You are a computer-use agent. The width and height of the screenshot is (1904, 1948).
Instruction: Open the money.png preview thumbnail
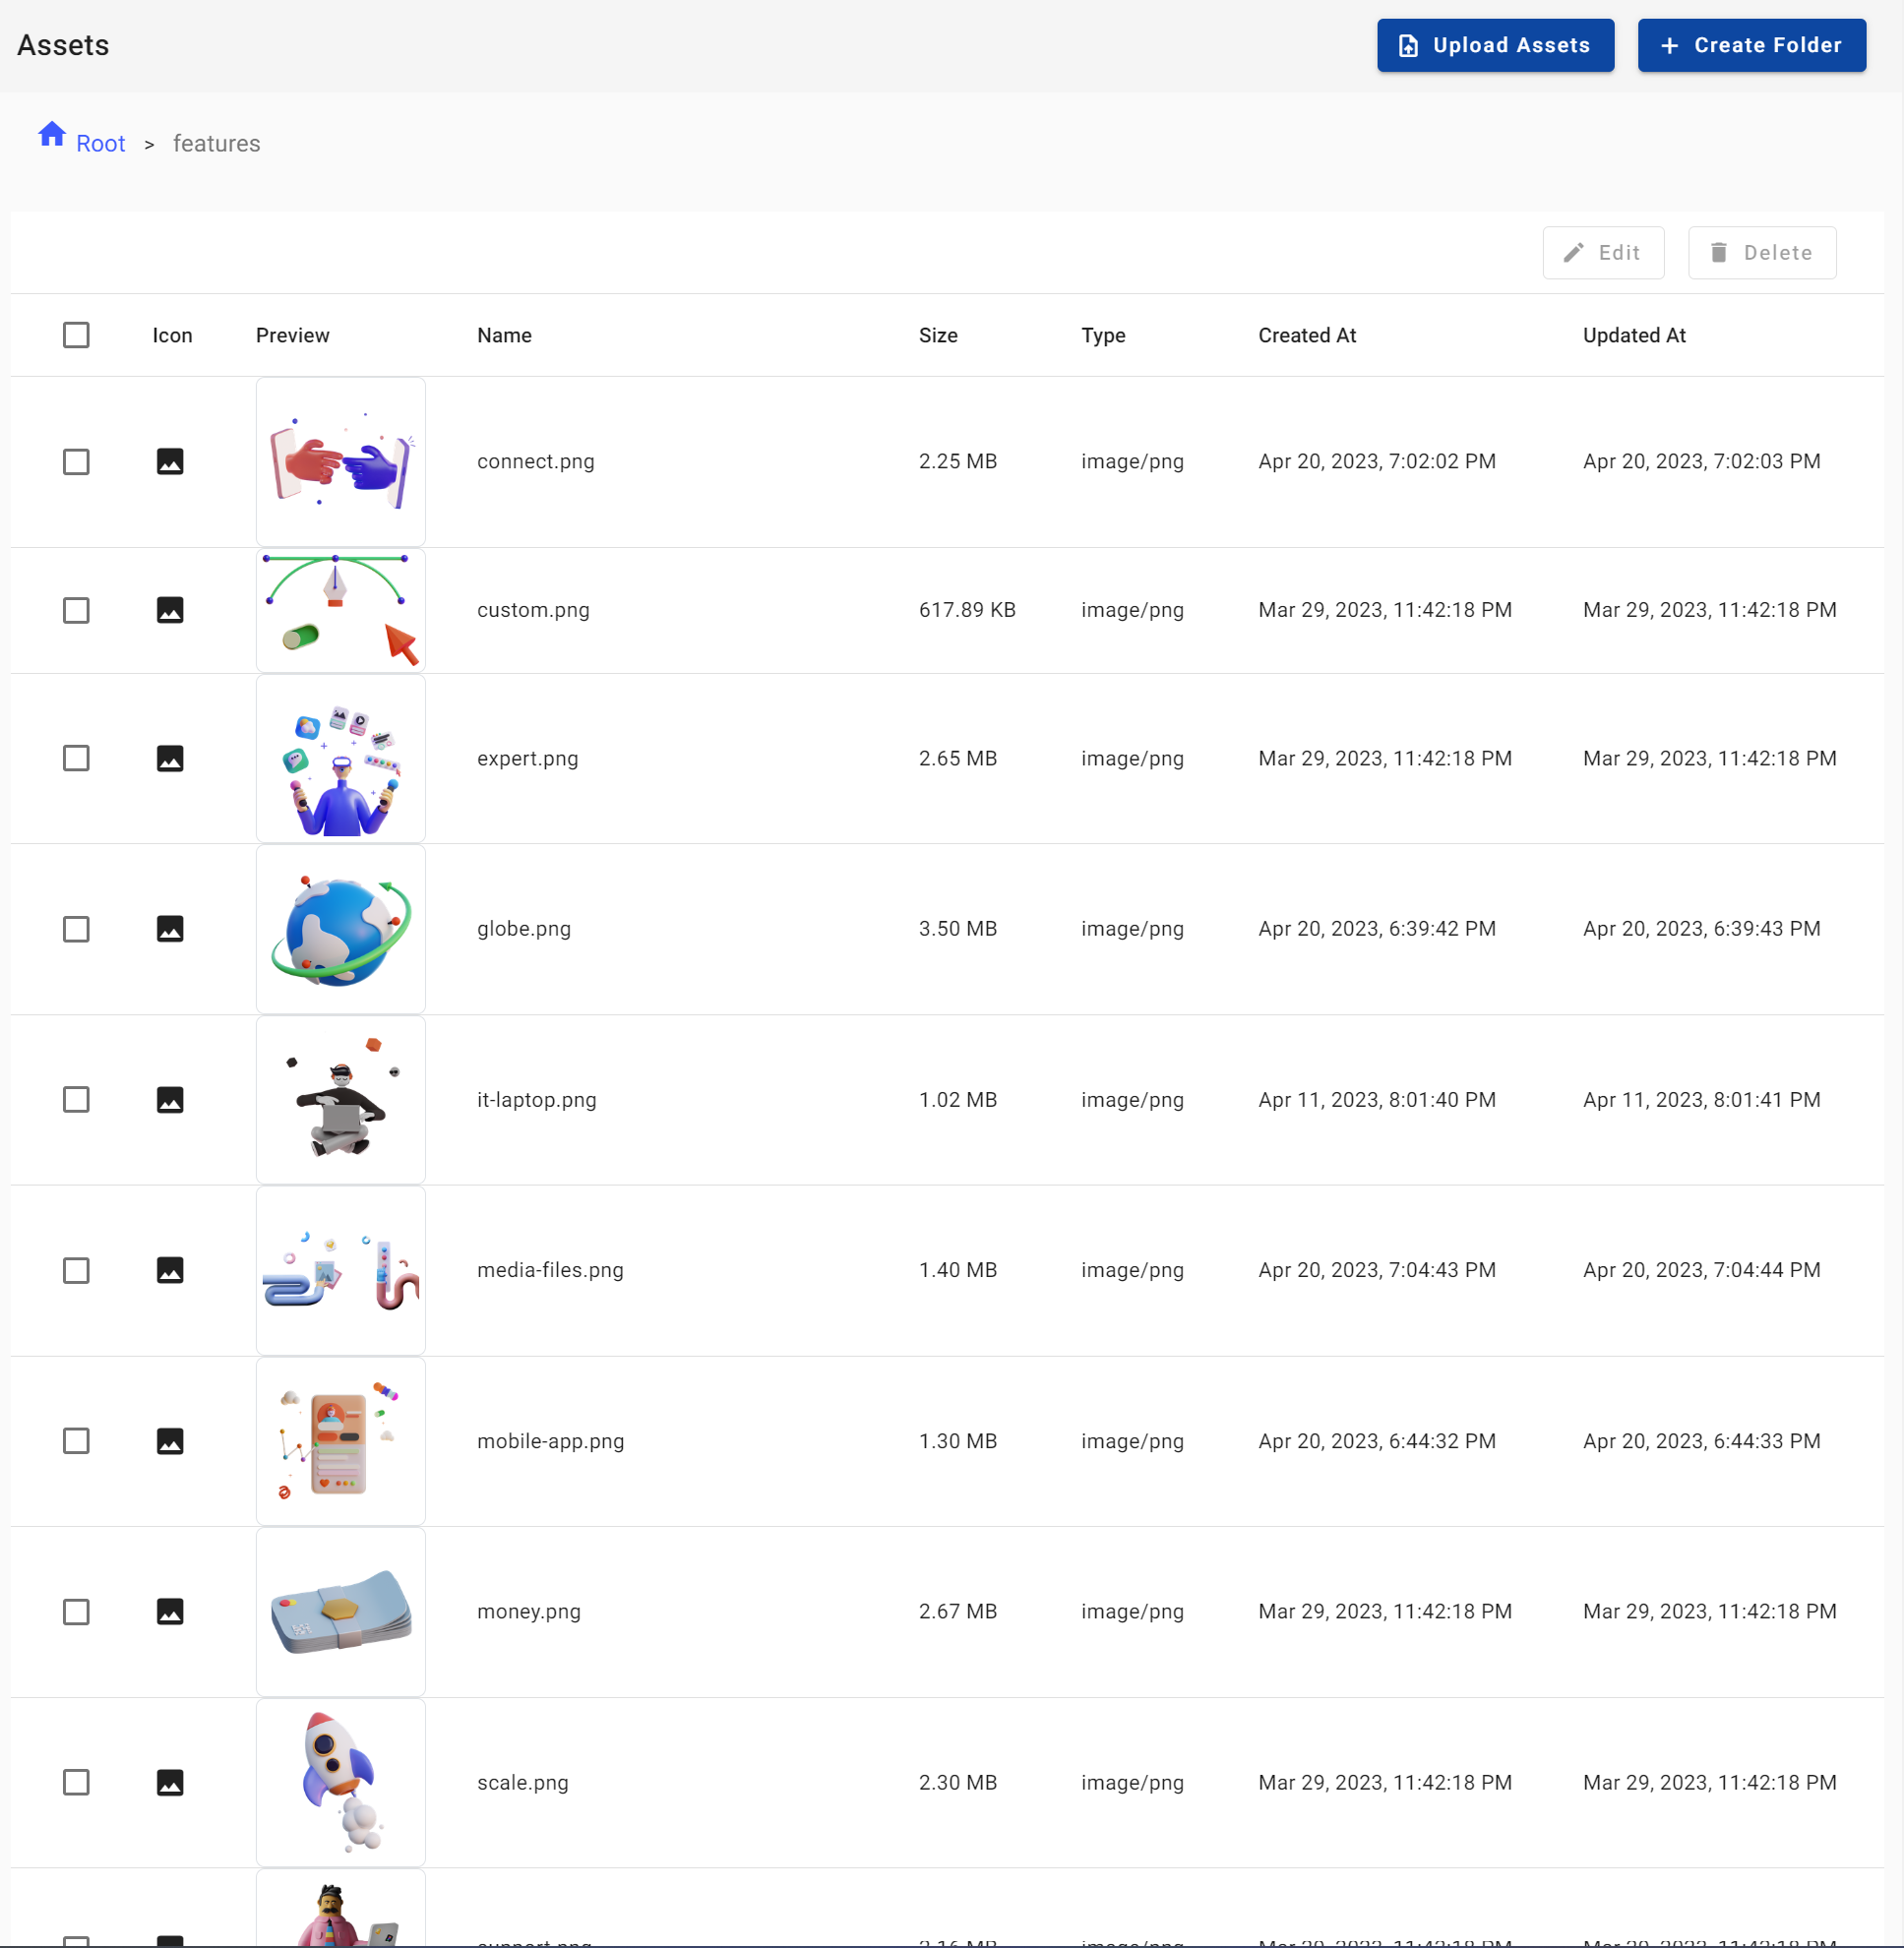(x=341, y=1612)
